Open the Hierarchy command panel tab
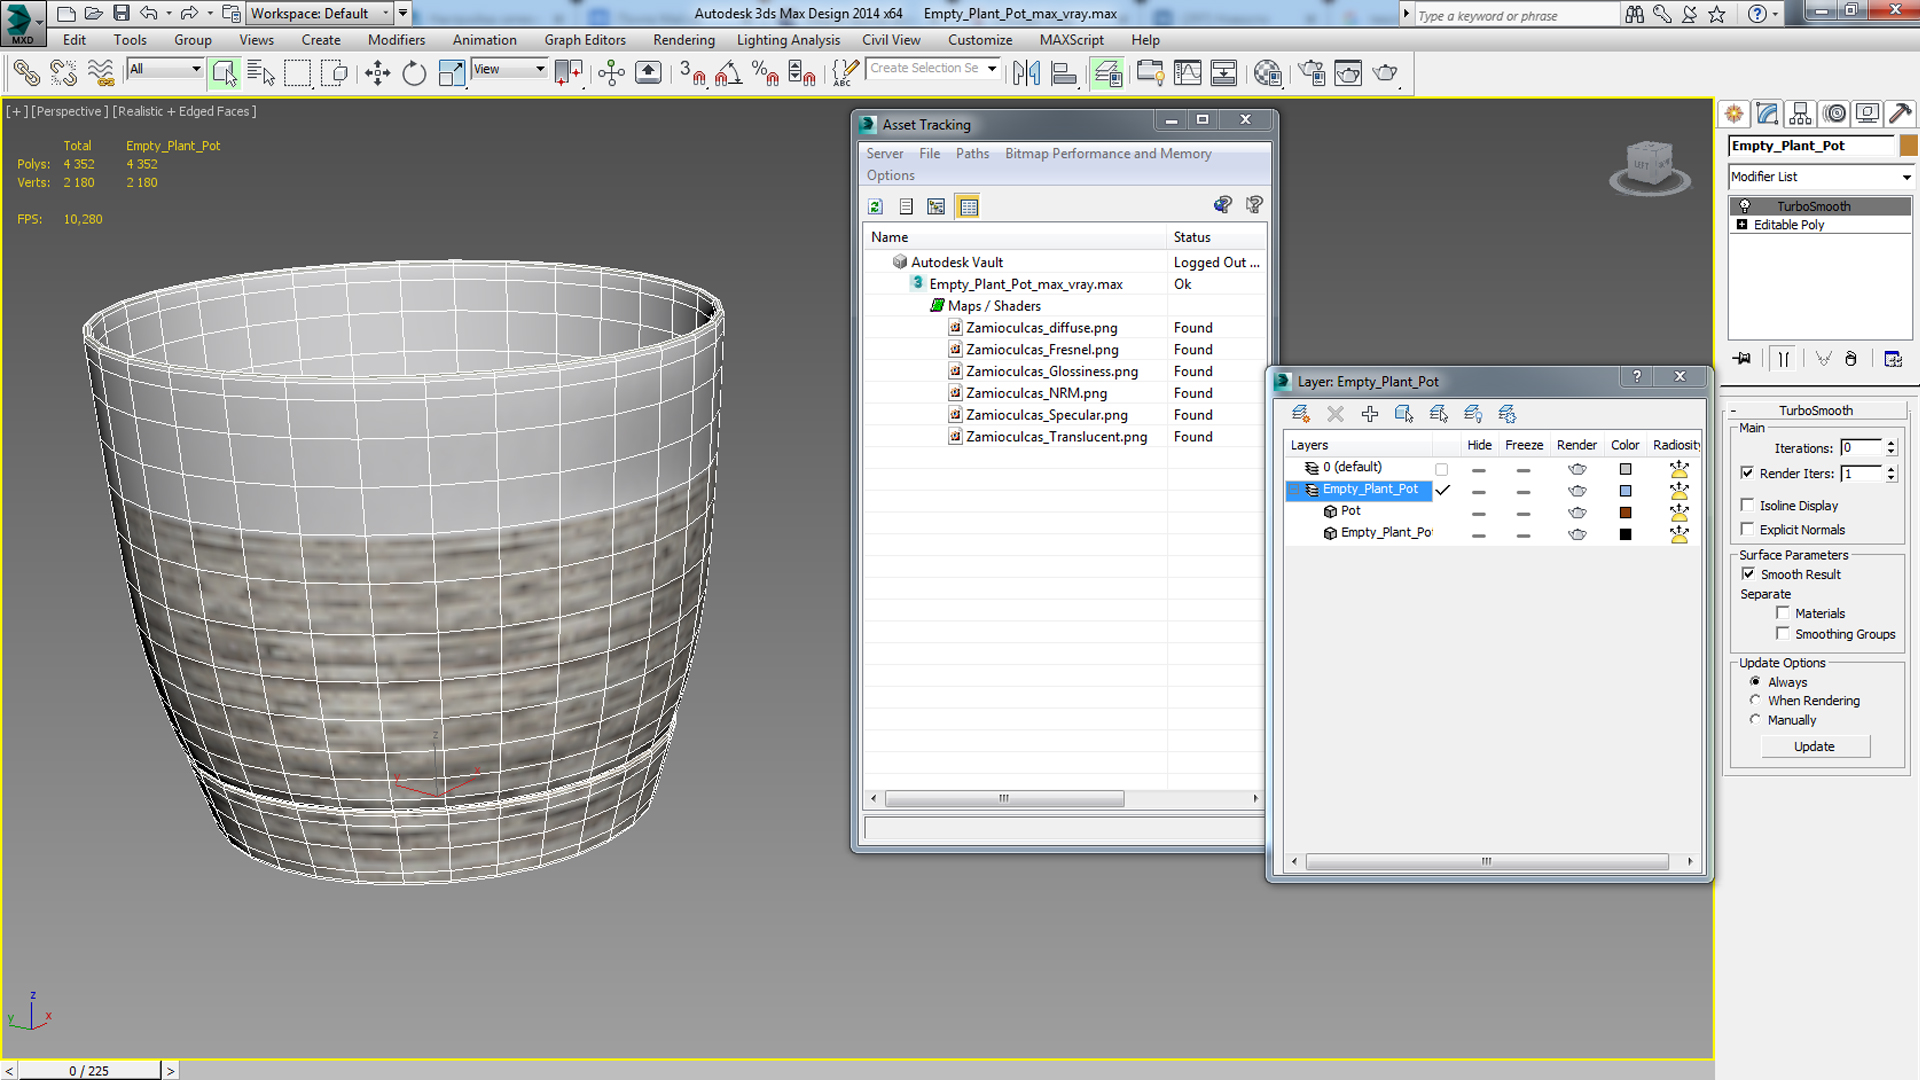The height and width of the screenshot is (1080, 1920). 1800,114
